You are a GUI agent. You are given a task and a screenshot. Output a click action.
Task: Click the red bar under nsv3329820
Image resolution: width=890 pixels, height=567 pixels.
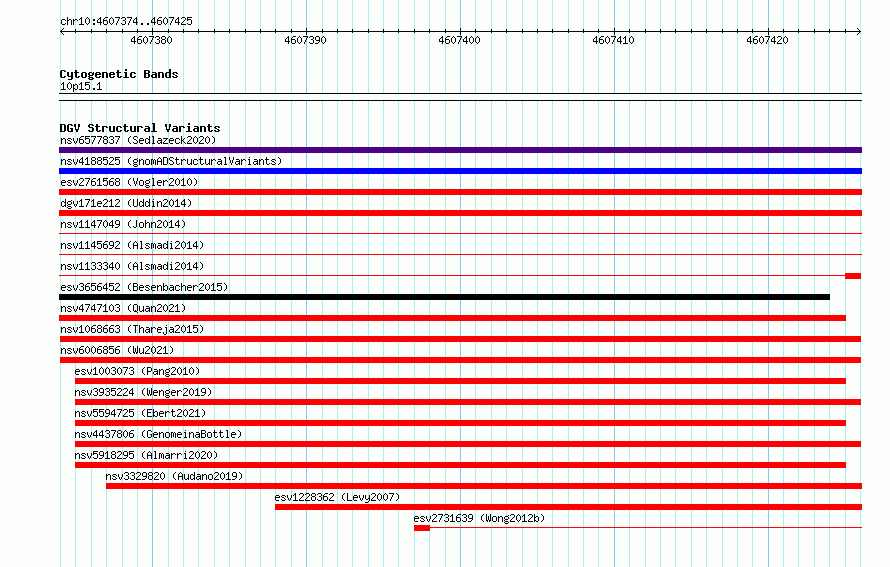tap(484, 486)
